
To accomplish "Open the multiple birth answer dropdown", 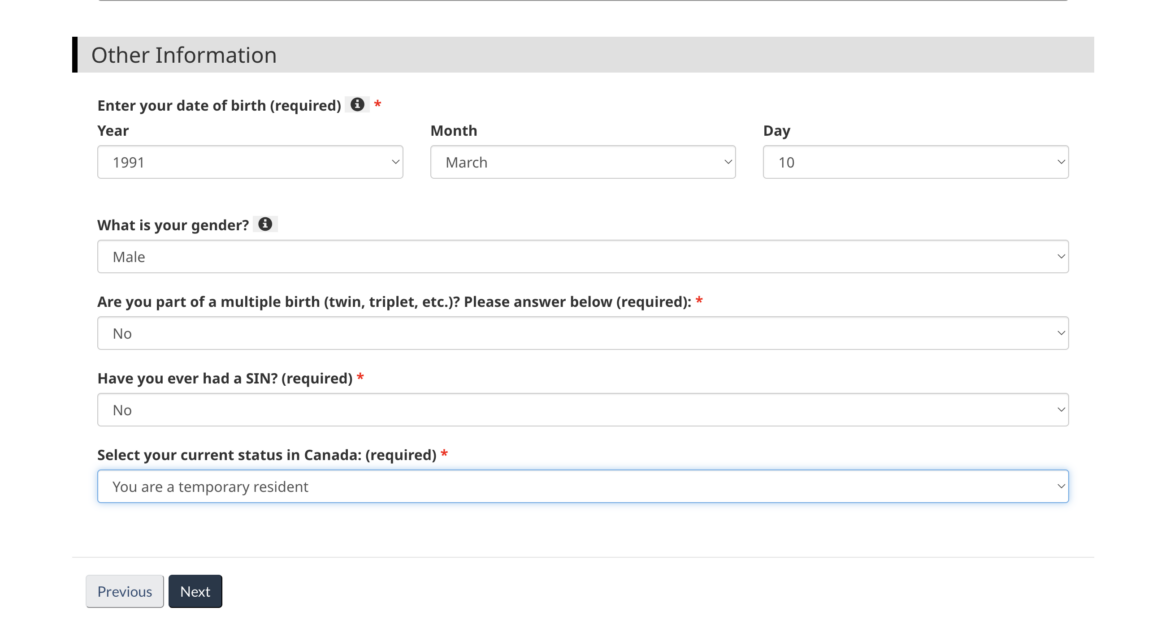I will [x=583, y=332].
